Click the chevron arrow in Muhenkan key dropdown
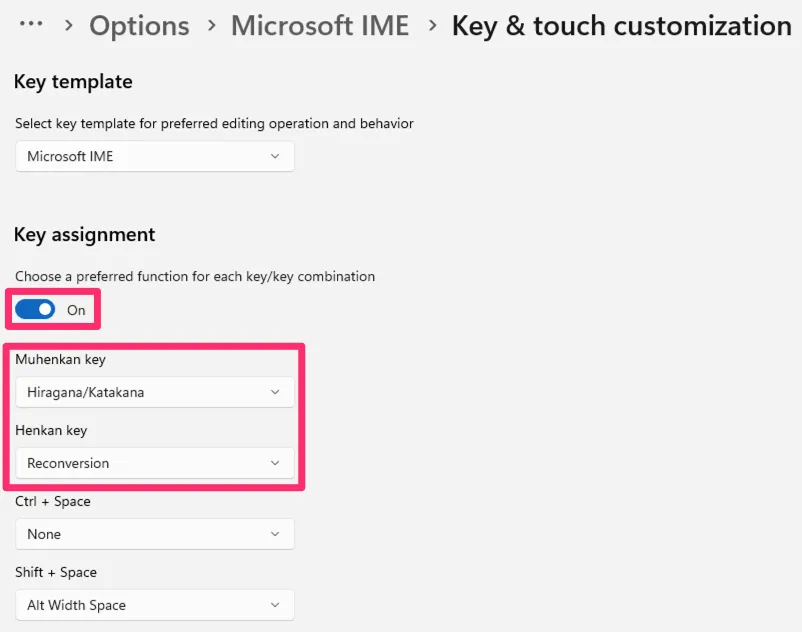Viewport: 802px width, 632px height. tap(275, 392)
